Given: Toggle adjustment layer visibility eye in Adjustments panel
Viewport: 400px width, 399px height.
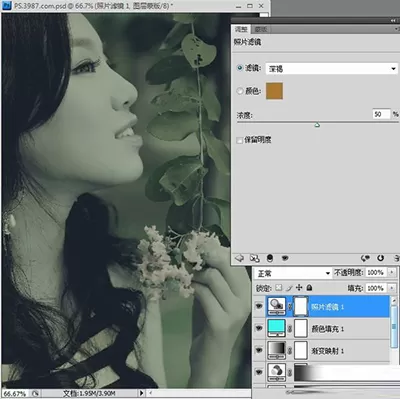Looking at the screenshot, I should click(285, 258).
